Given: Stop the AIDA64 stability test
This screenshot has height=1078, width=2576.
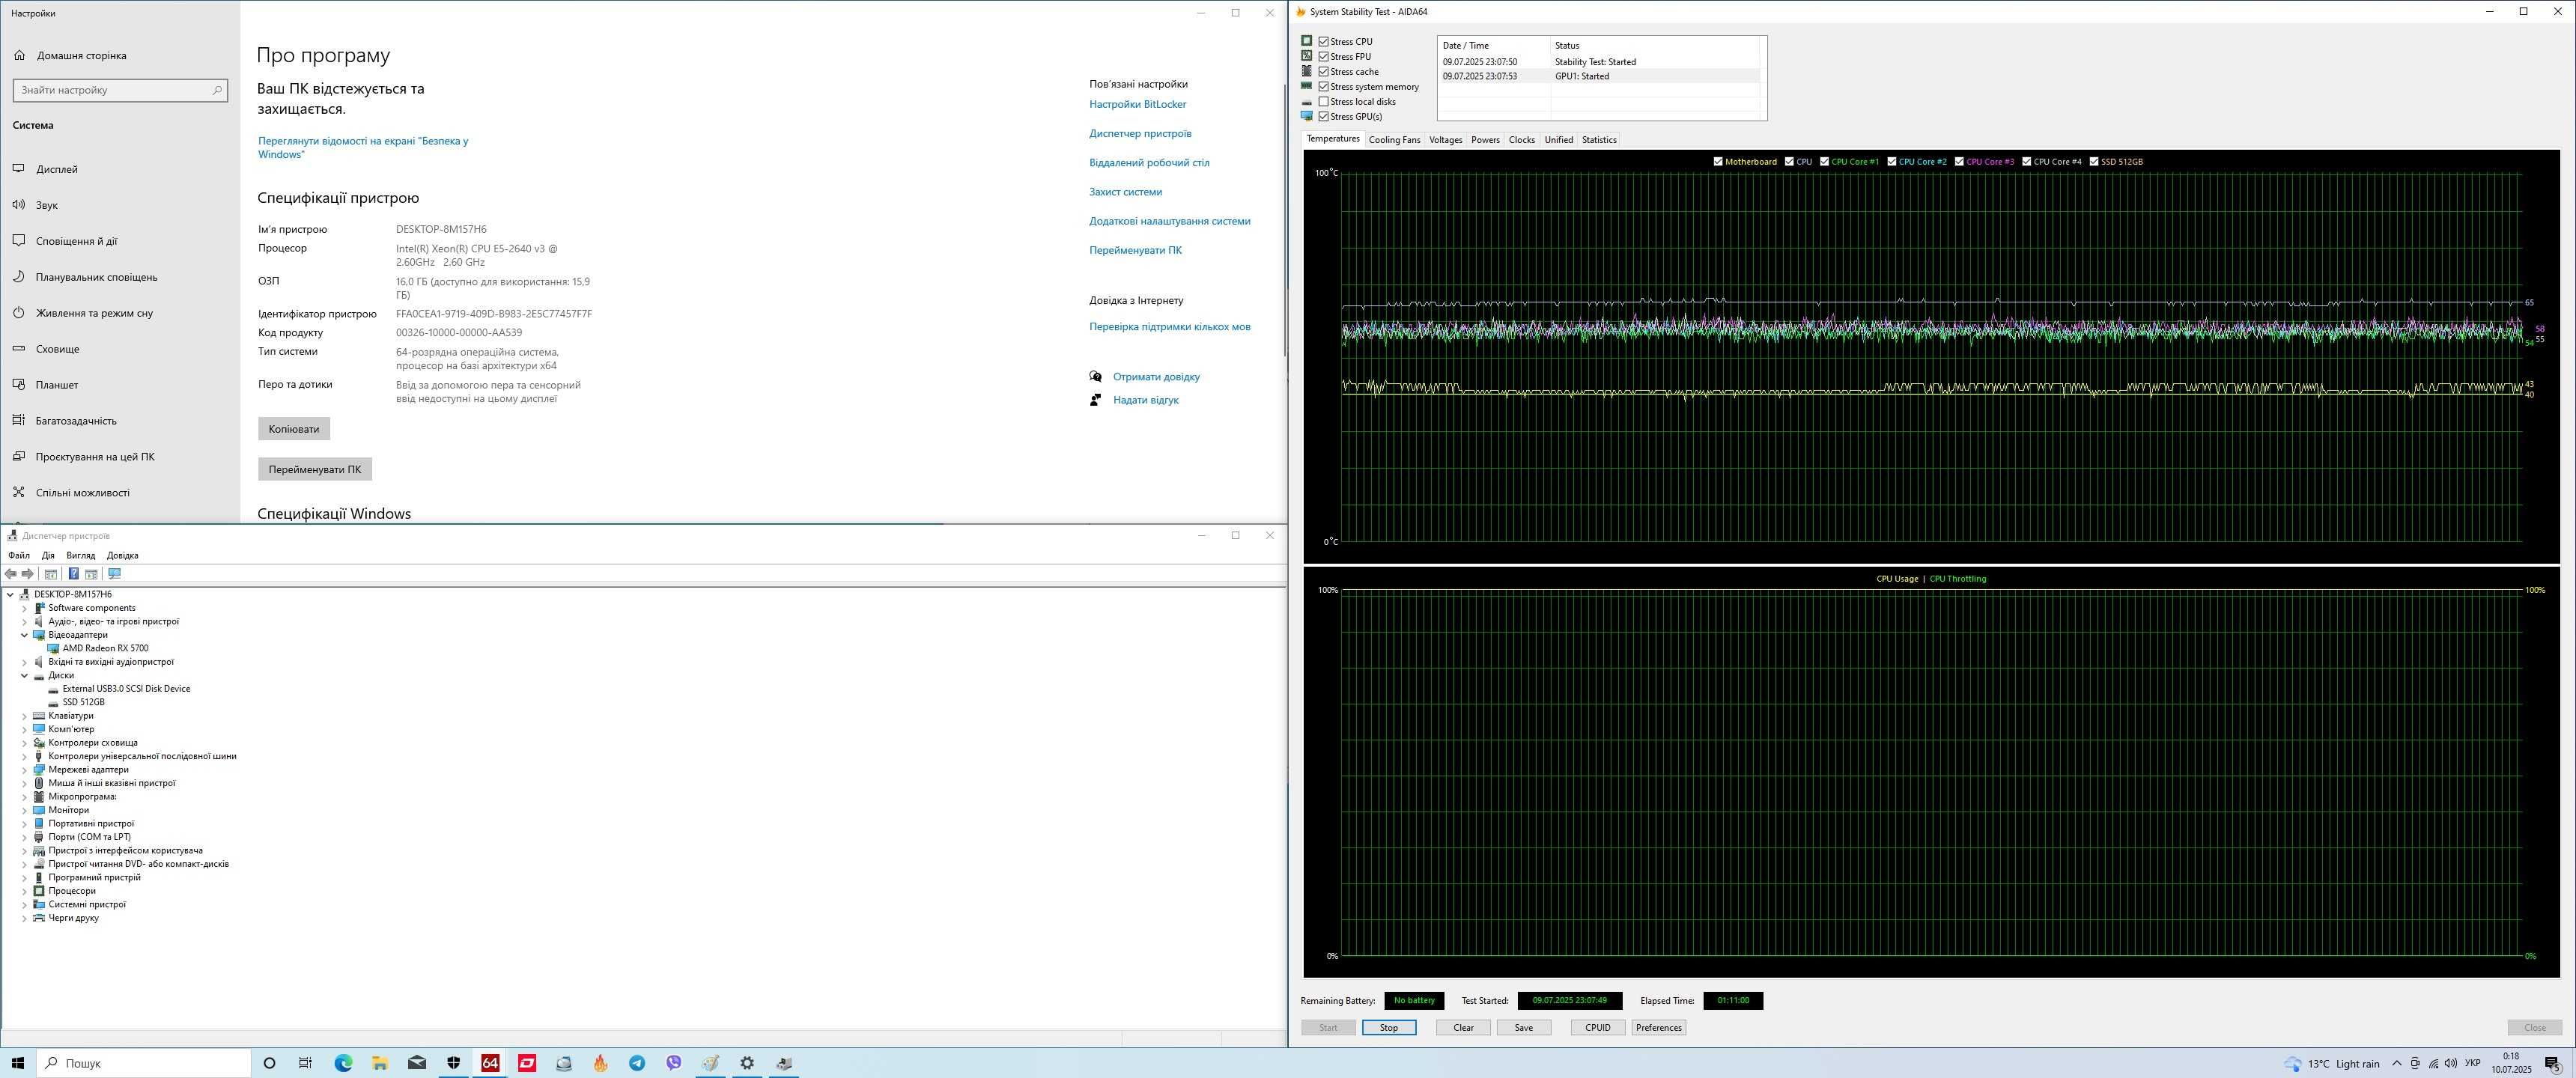Looking at the screenshot, I should [x=1389, y=1028].
